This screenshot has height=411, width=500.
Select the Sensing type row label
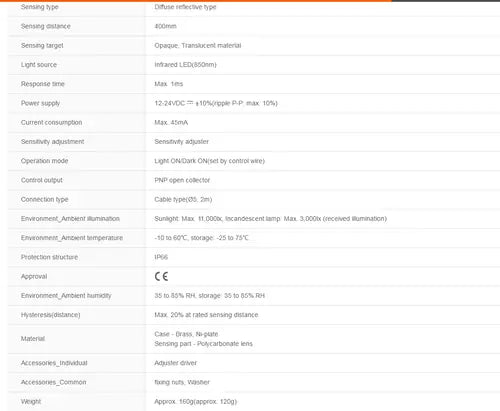tap(39, 7)
